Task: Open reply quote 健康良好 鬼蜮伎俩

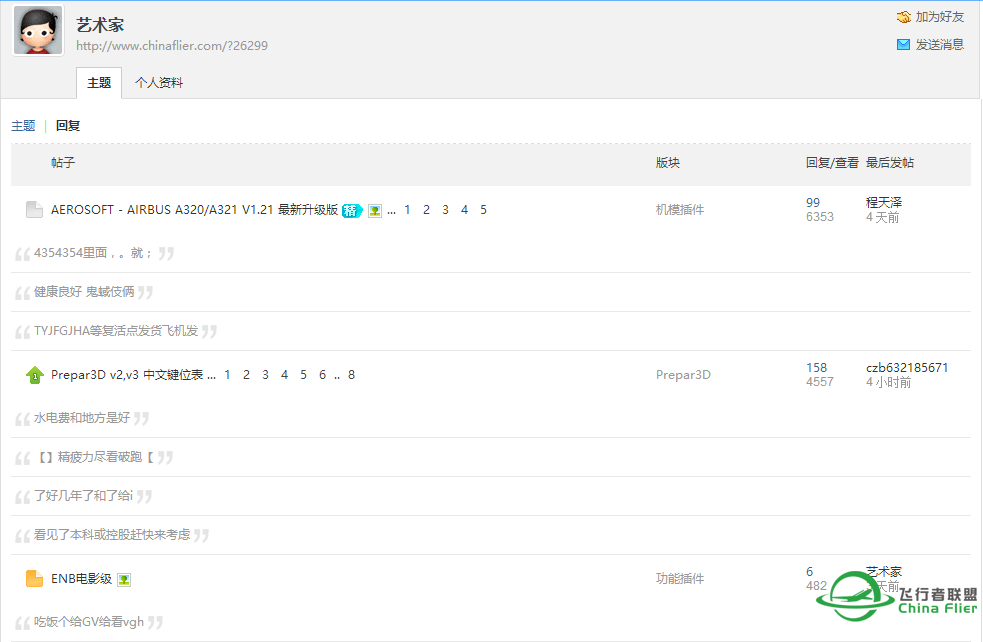Action: 84,292
